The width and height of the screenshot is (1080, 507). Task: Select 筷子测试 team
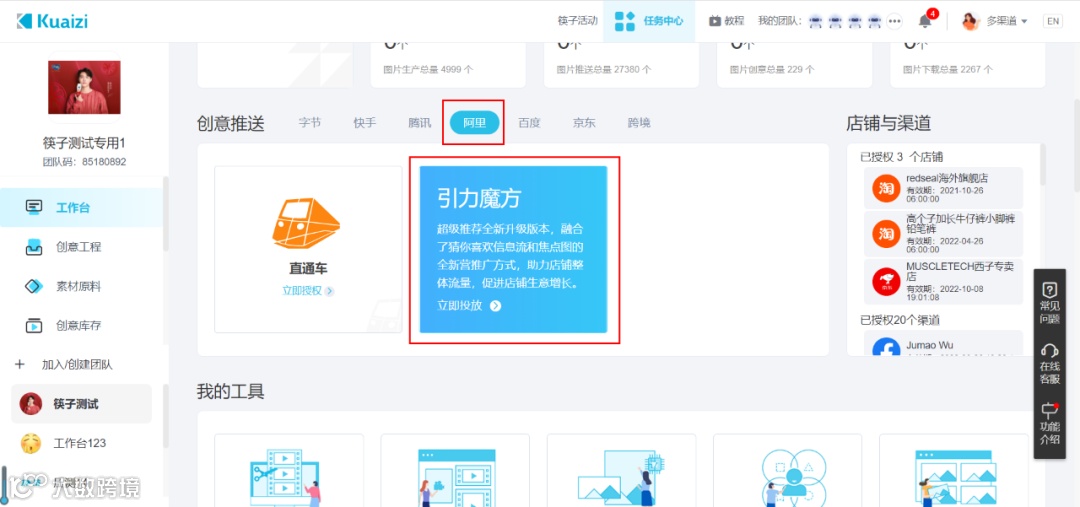point(81,404)
